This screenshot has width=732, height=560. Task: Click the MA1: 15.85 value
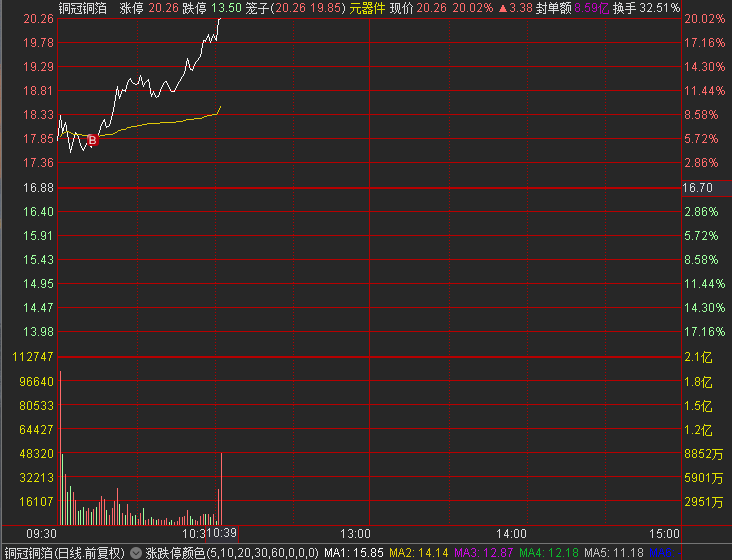(x=354, y=553)
